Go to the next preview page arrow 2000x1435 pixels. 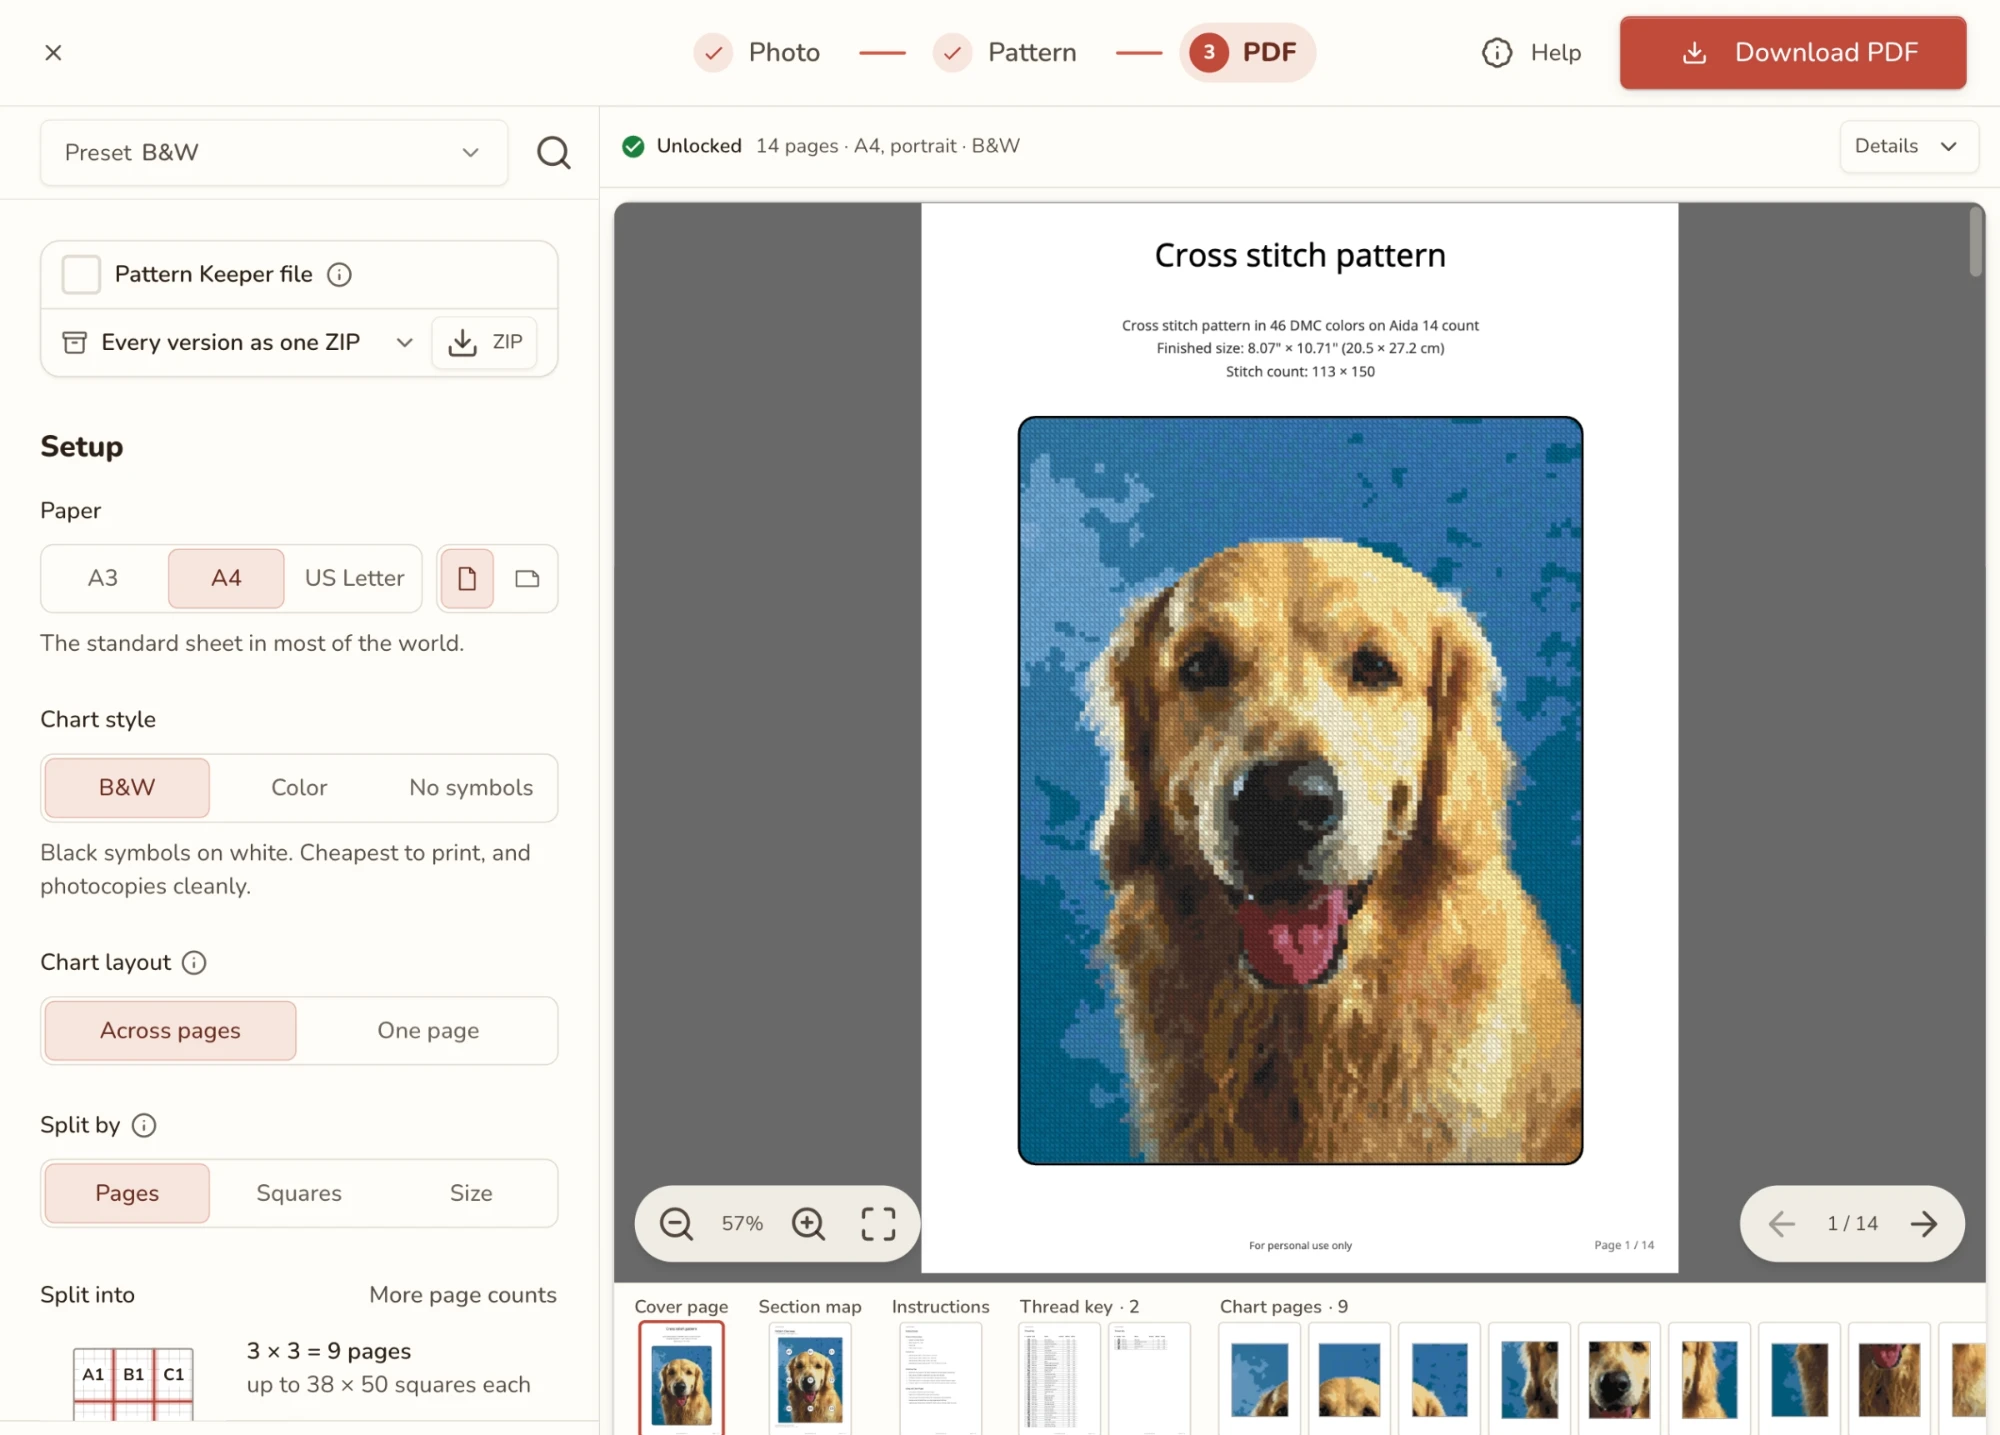coord(1924,1223)
